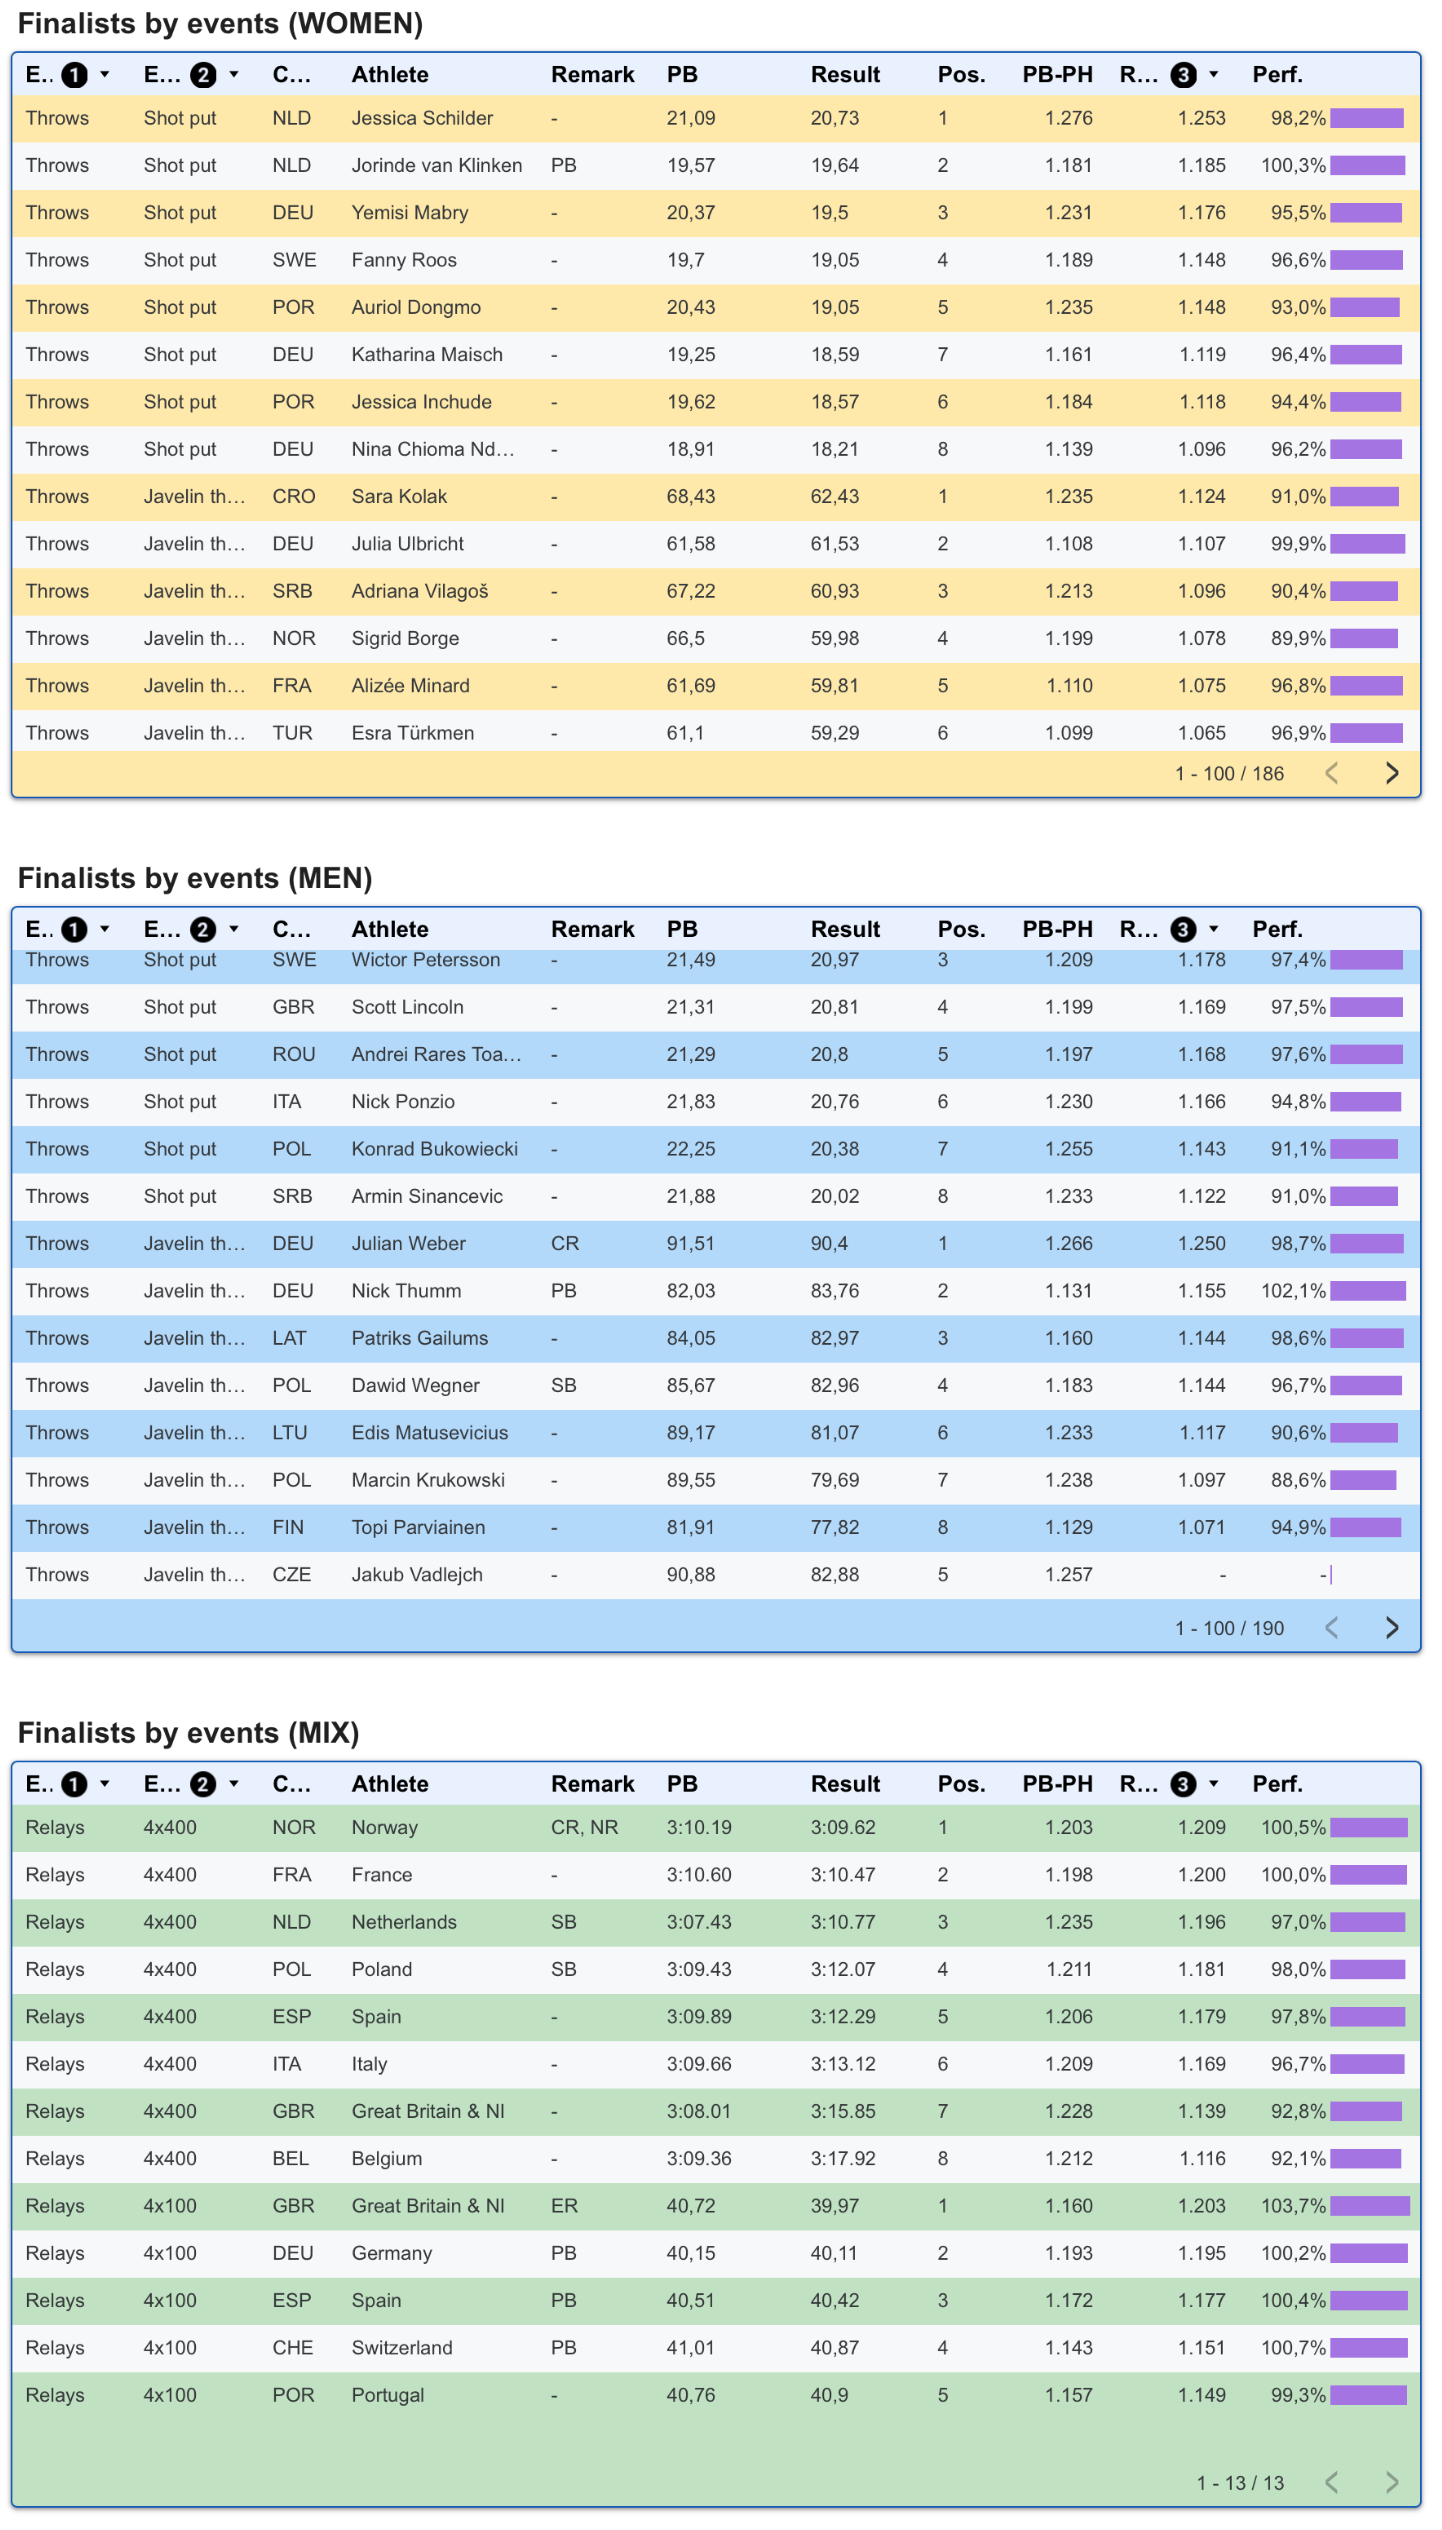This screenshot has height=2530, width=1442.
Task: Open first sort dropdown in MIX table header
Action: pos(104,1785)
